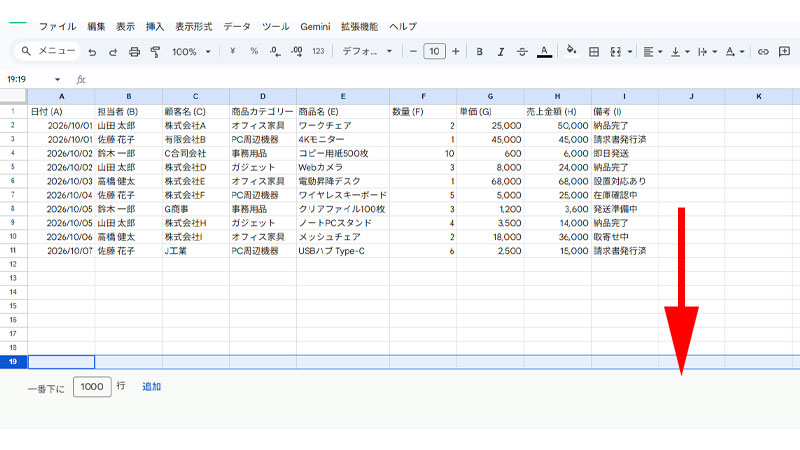Open the menu search box

(47, 51)
